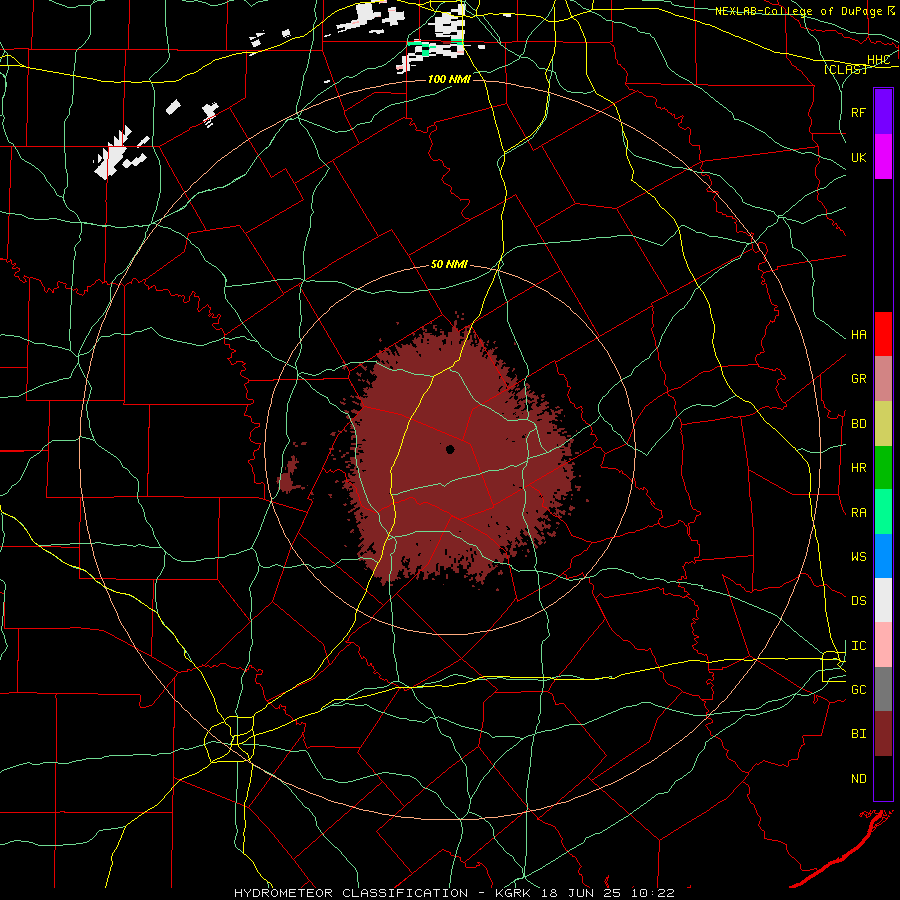Image resolution: width=900 pixels, height=900 pixels.
Task: Click the "IC" legend label
Action: [859, 646]
